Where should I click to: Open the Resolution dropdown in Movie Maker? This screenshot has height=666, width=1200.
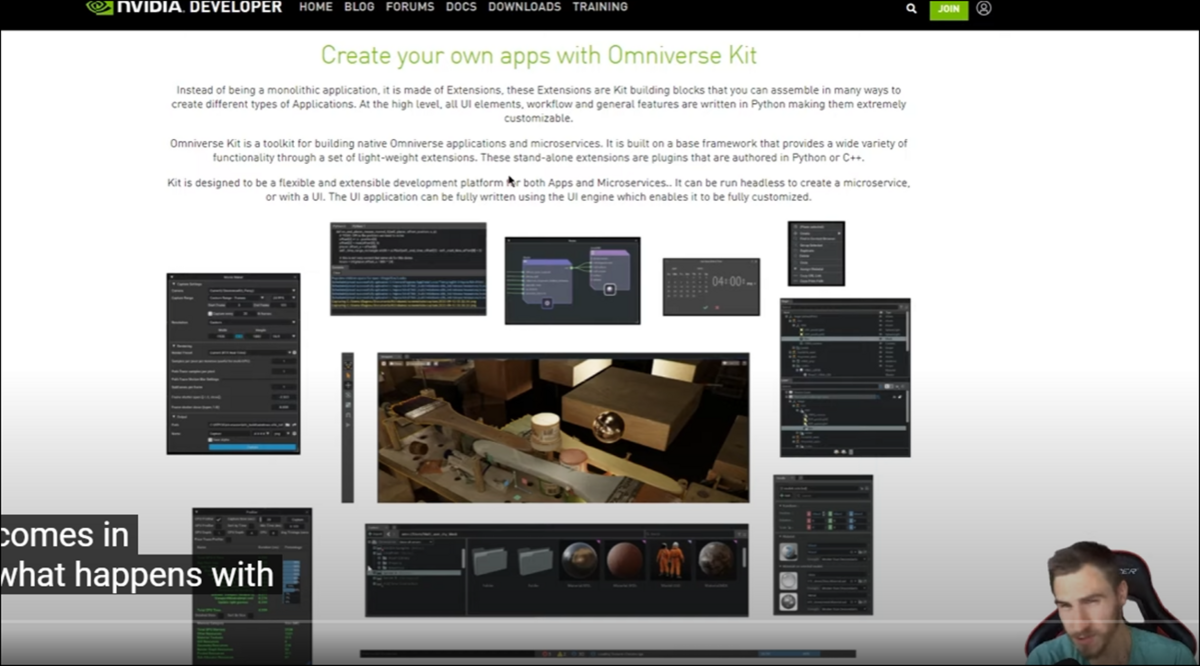(x=252, y=323)
